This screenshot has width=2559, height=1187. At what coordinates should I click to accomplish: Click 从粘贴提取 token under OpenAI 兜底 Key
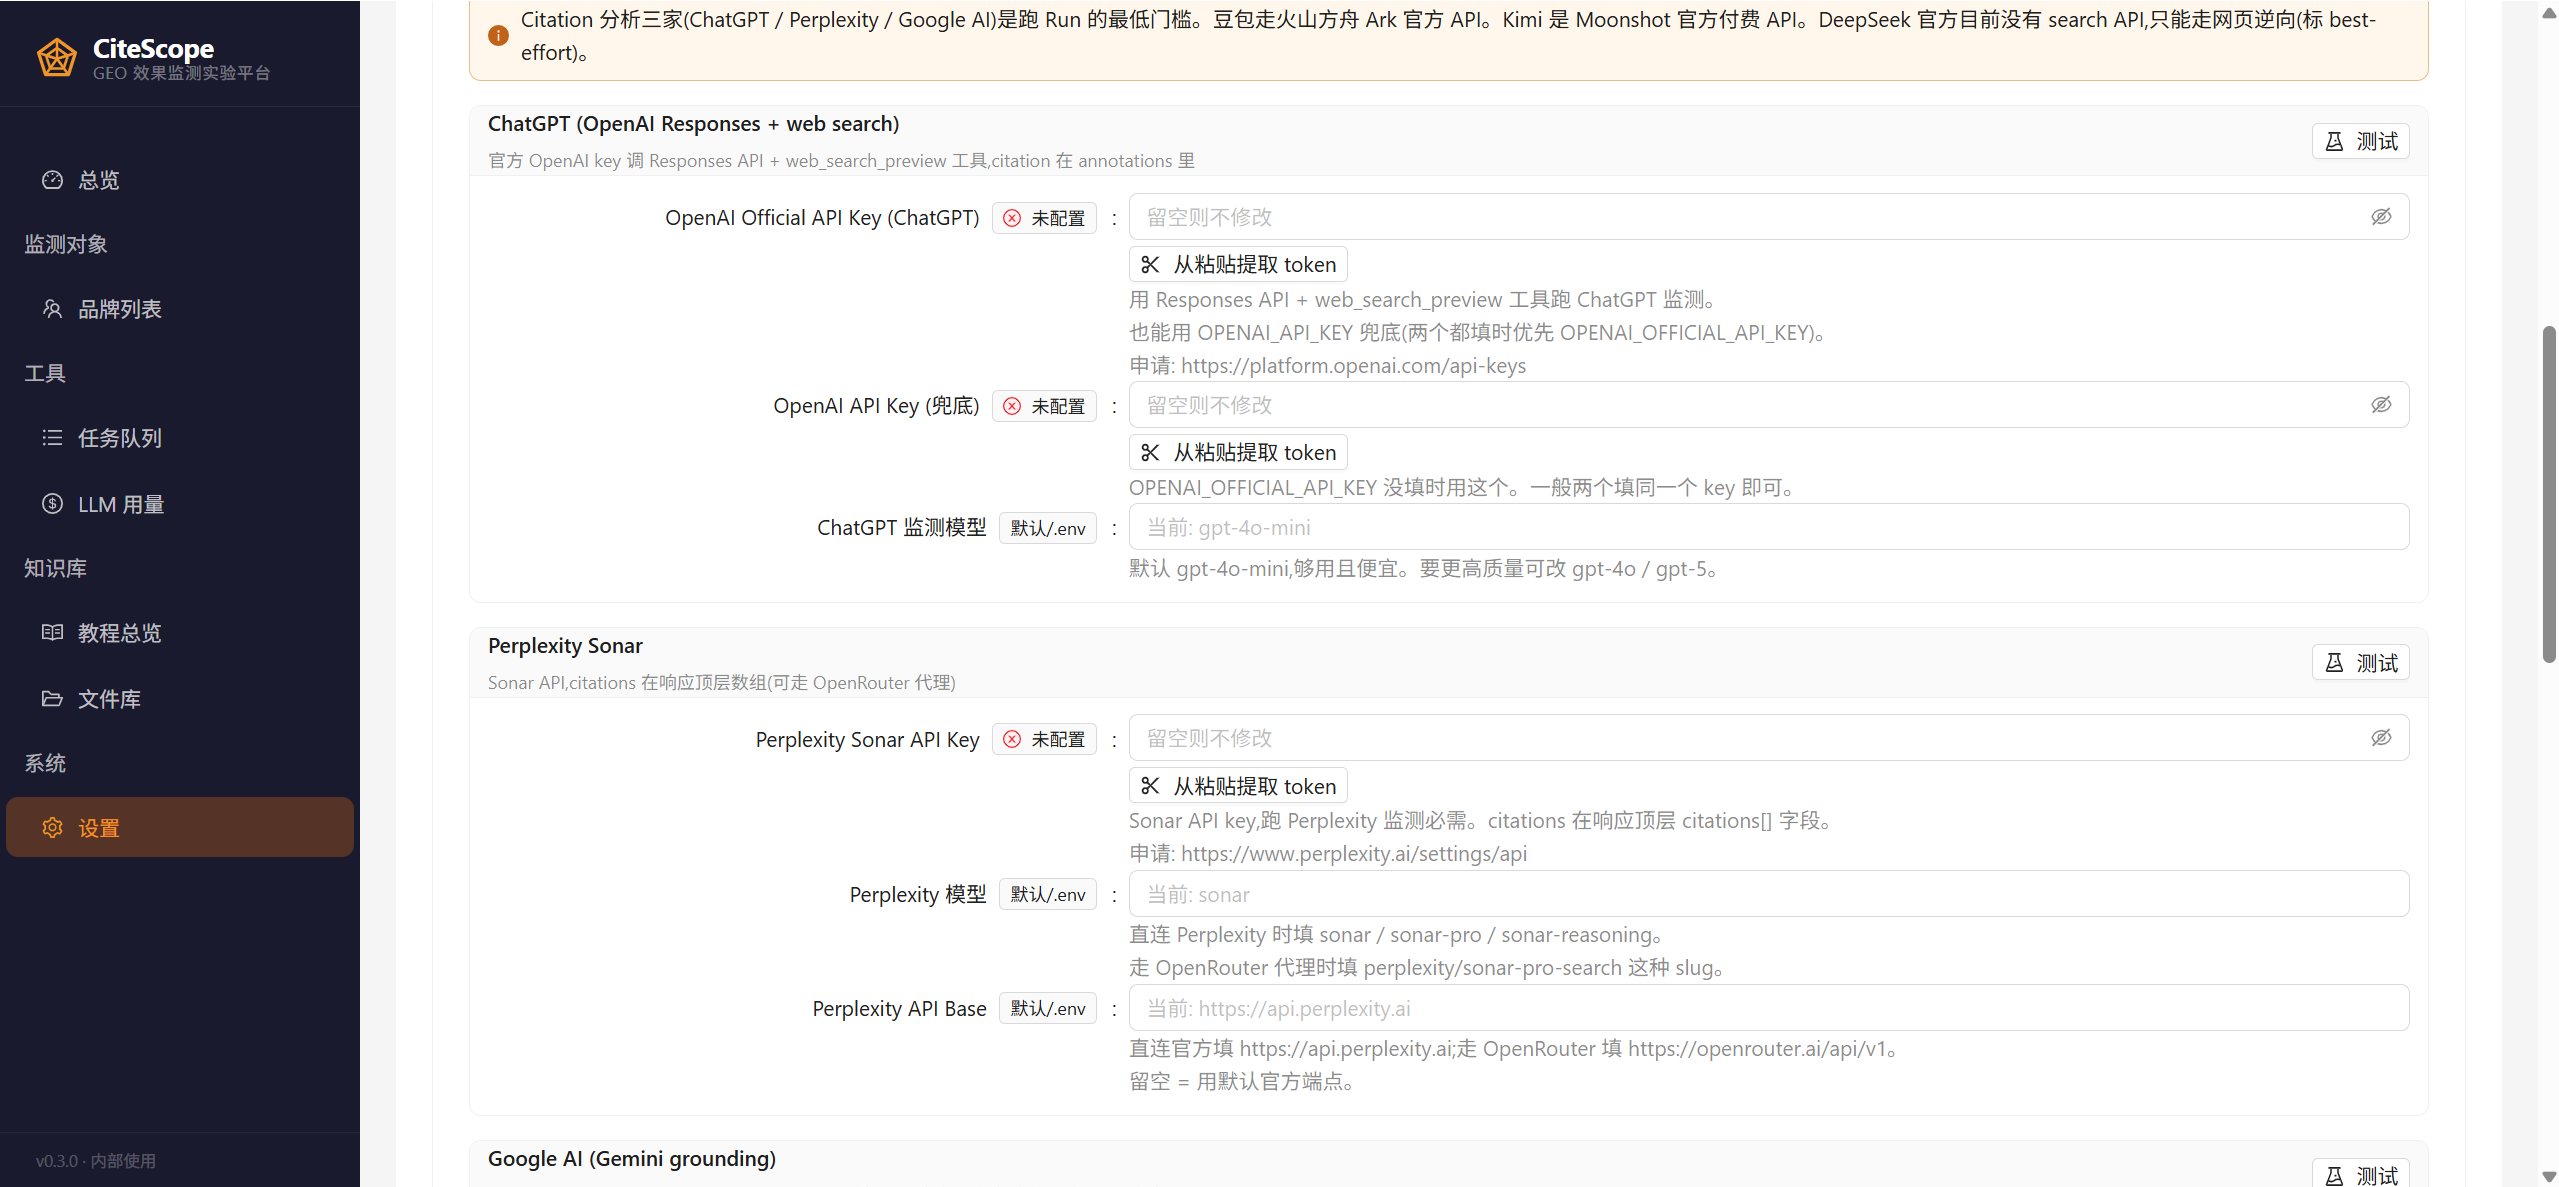coord(1238,453)
